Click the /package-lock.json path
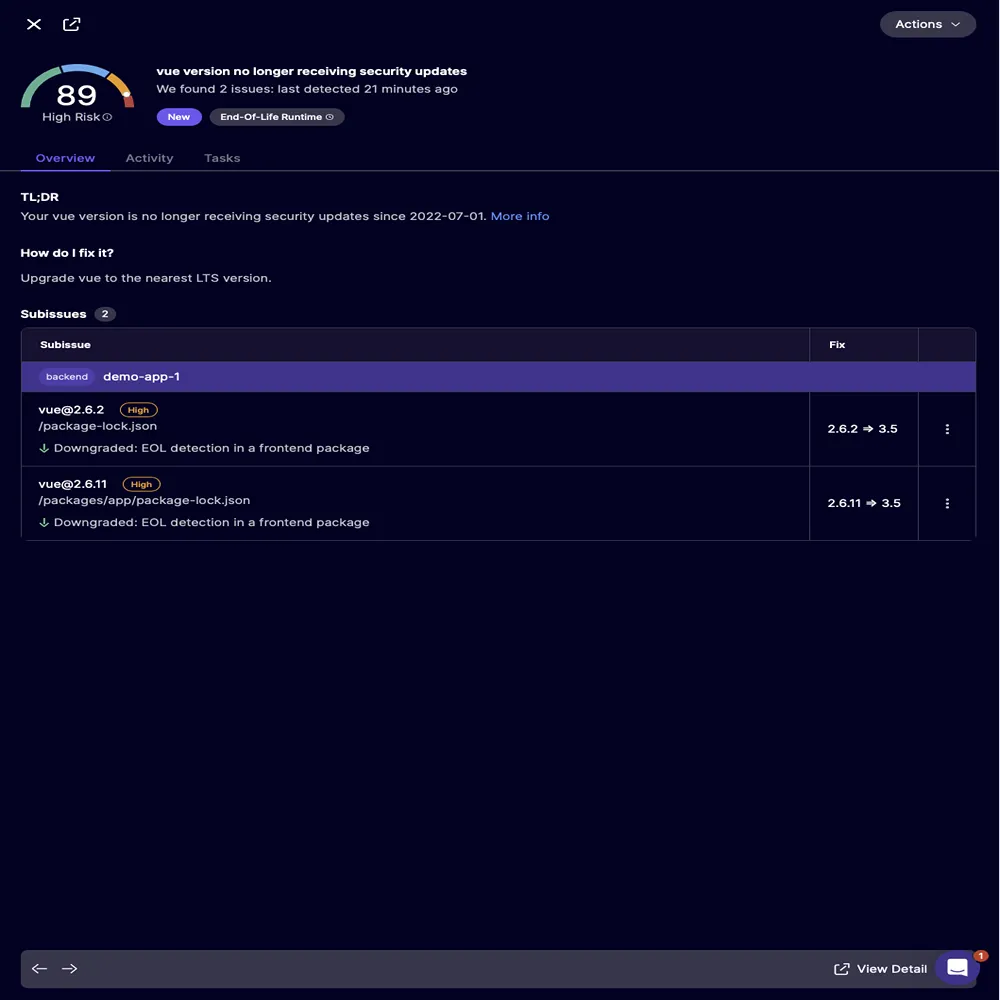 (x=98, y=426)
